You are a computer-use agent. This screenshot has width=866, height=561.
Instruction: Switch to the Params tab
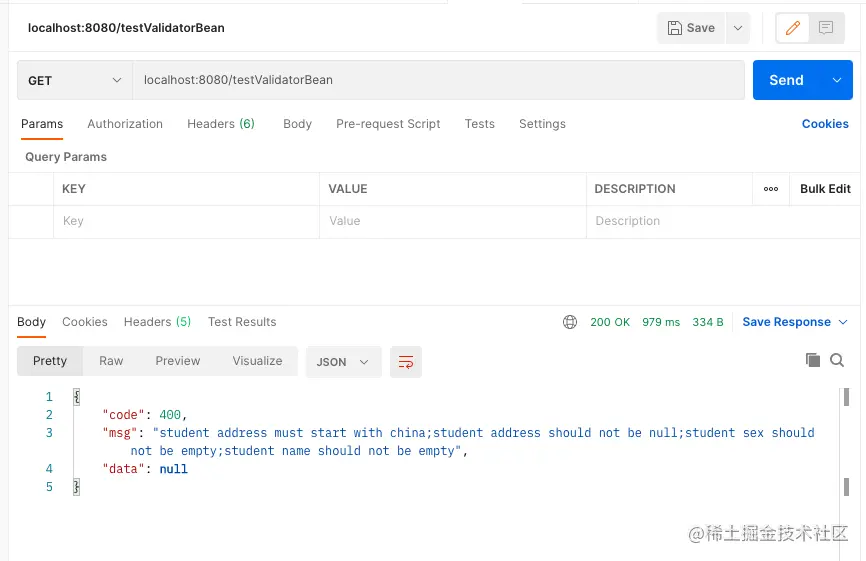click(x=42, y=124)
